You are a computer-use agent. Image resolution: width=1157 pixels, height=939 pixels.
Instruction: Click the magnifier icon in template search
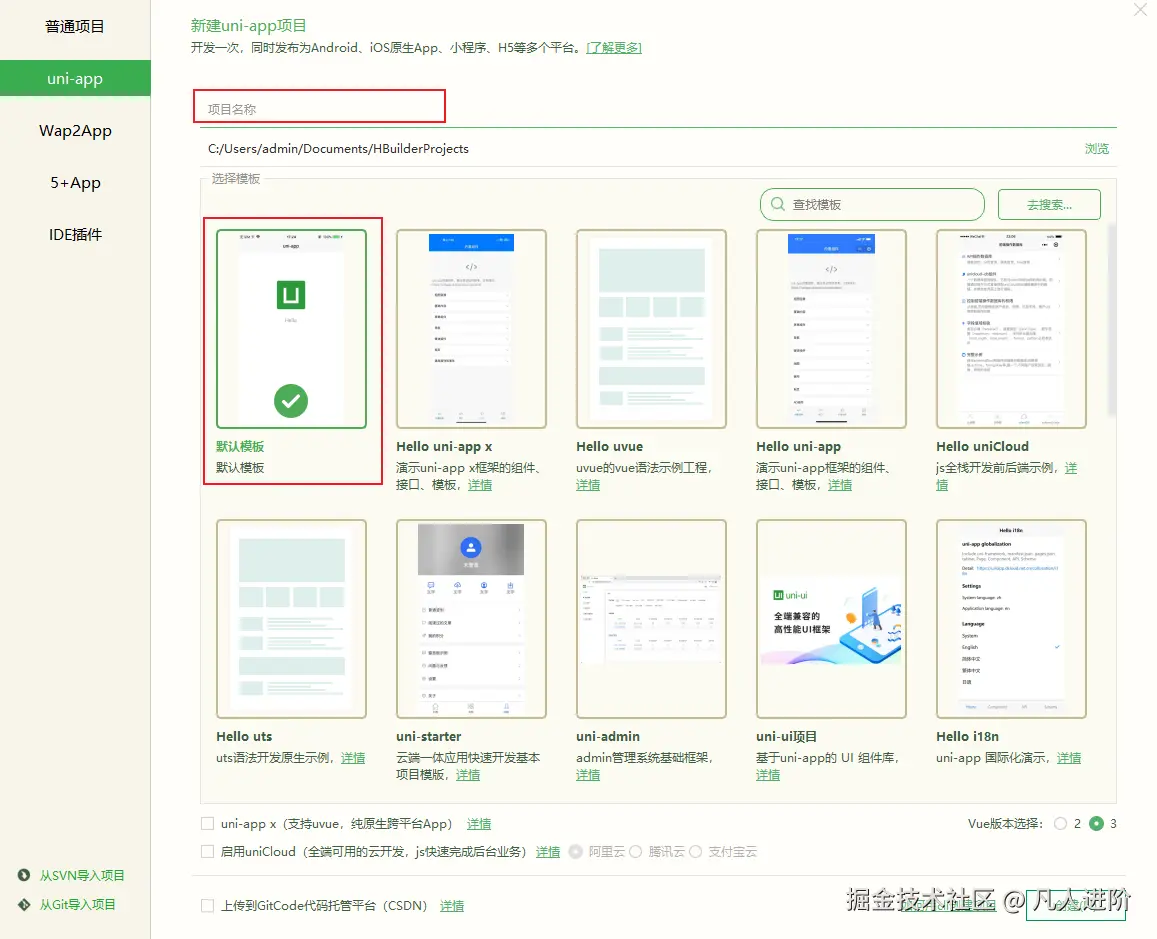[778, 204]
